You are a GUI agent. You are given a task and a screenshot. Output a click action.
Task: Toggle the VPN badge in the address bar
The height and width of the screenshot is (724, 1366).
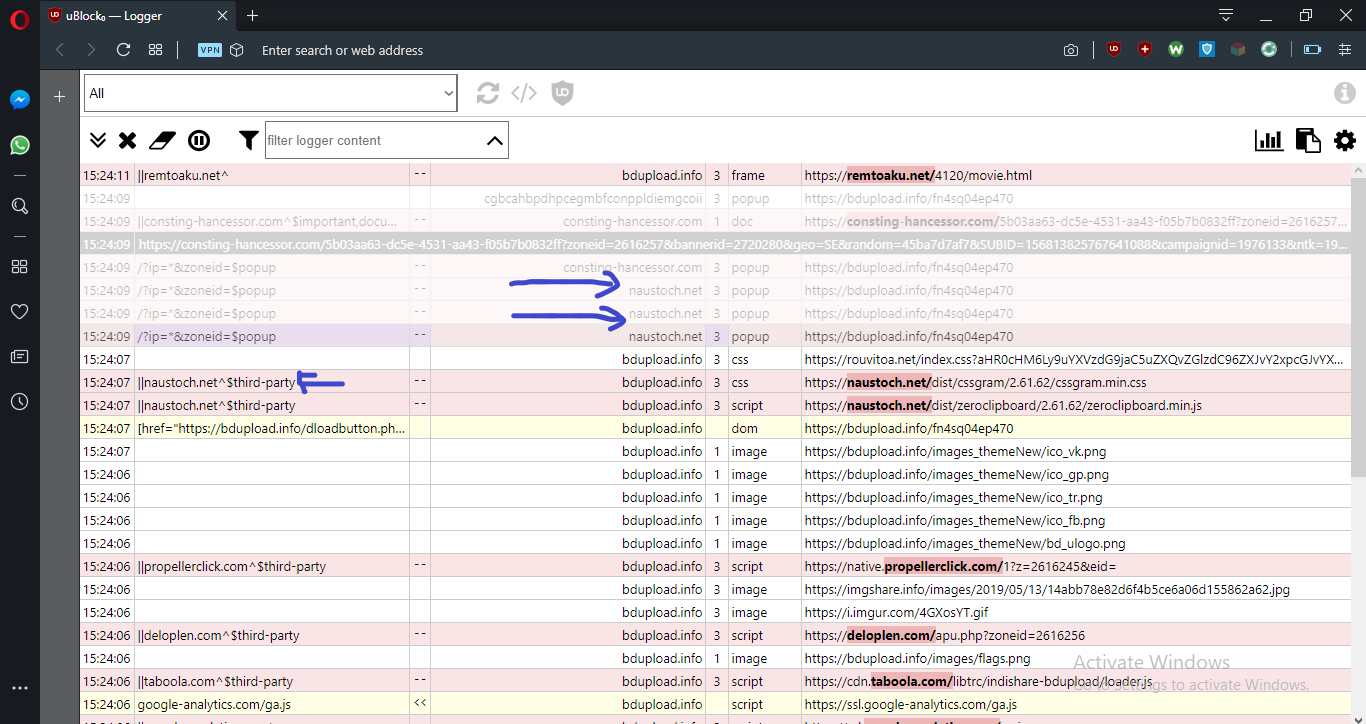click(209, 49)
